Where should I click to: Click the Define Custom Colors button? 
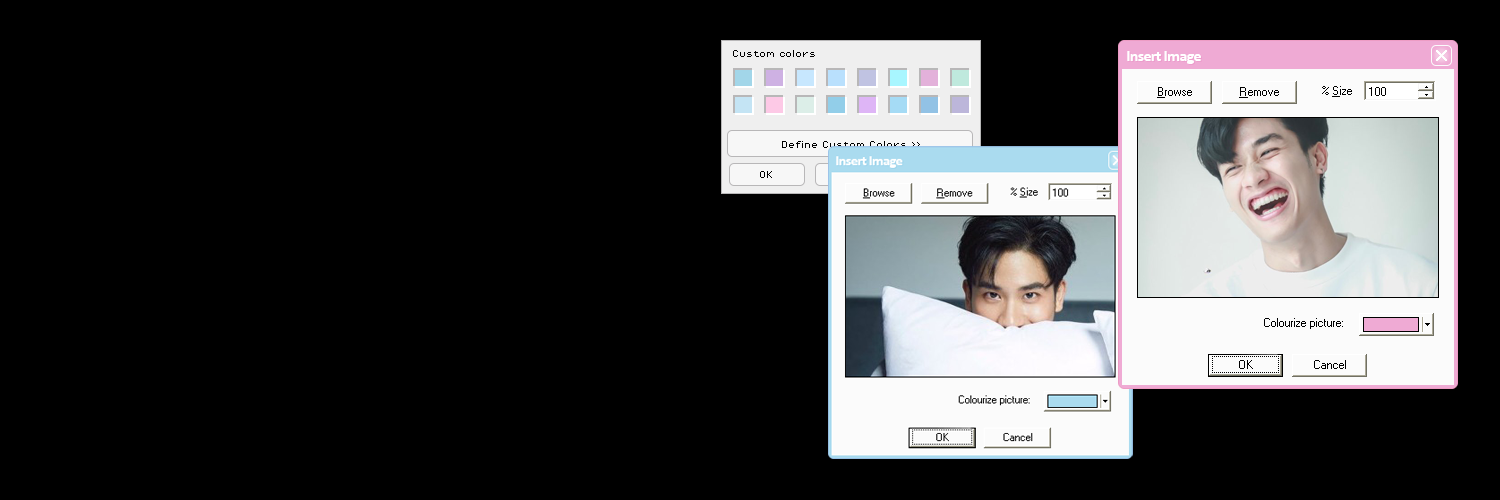[850, 143]
